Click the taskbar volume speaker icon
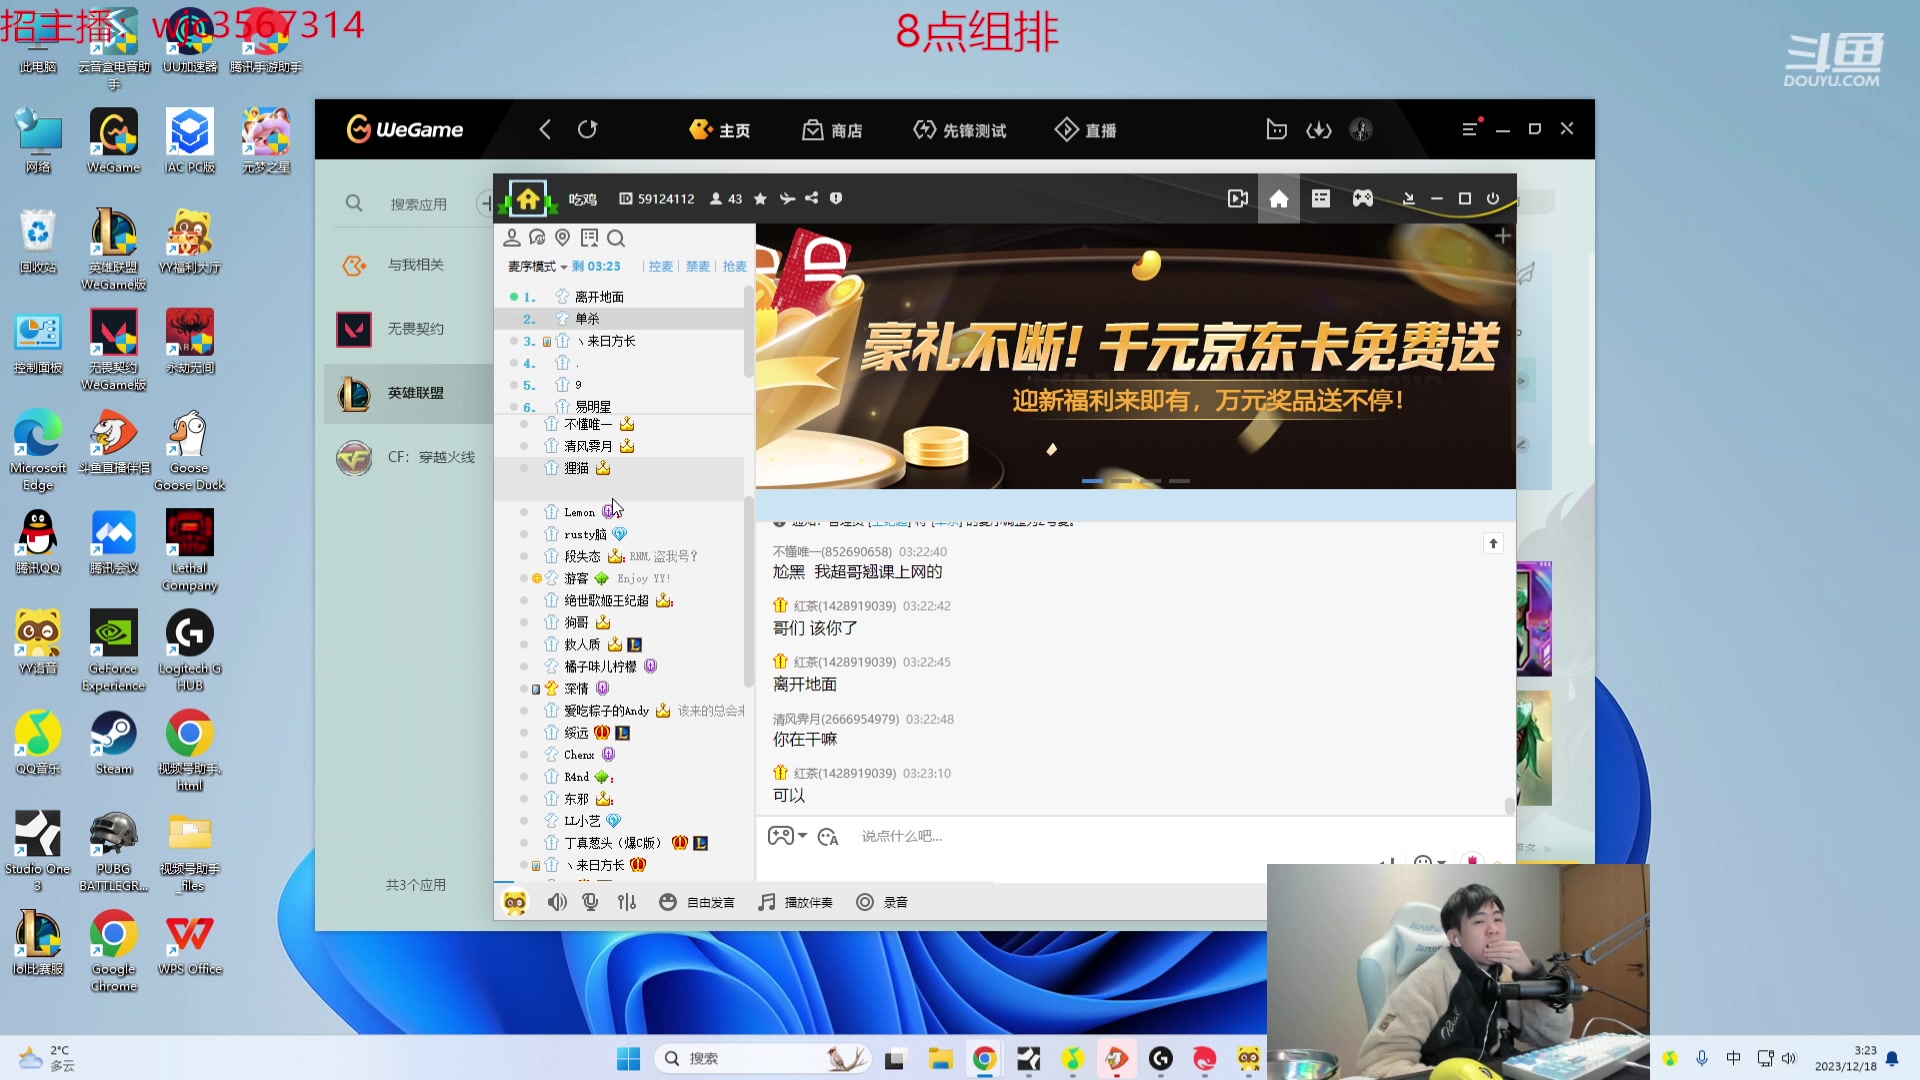Viewport: 1920px width, 1080px height. click(x=1789, y=1058)
